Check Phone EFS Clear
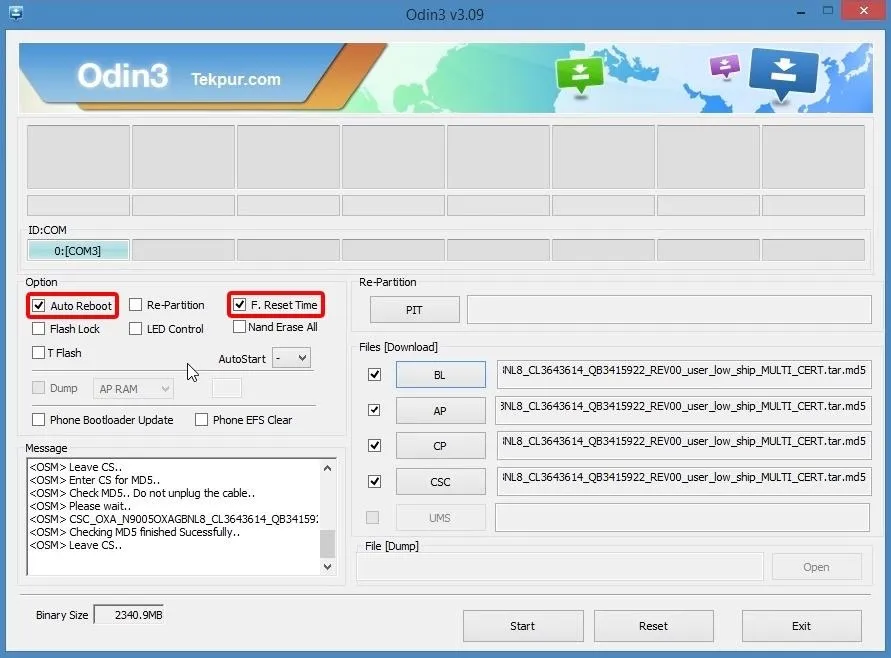891x658 pixels. [201, 420]
